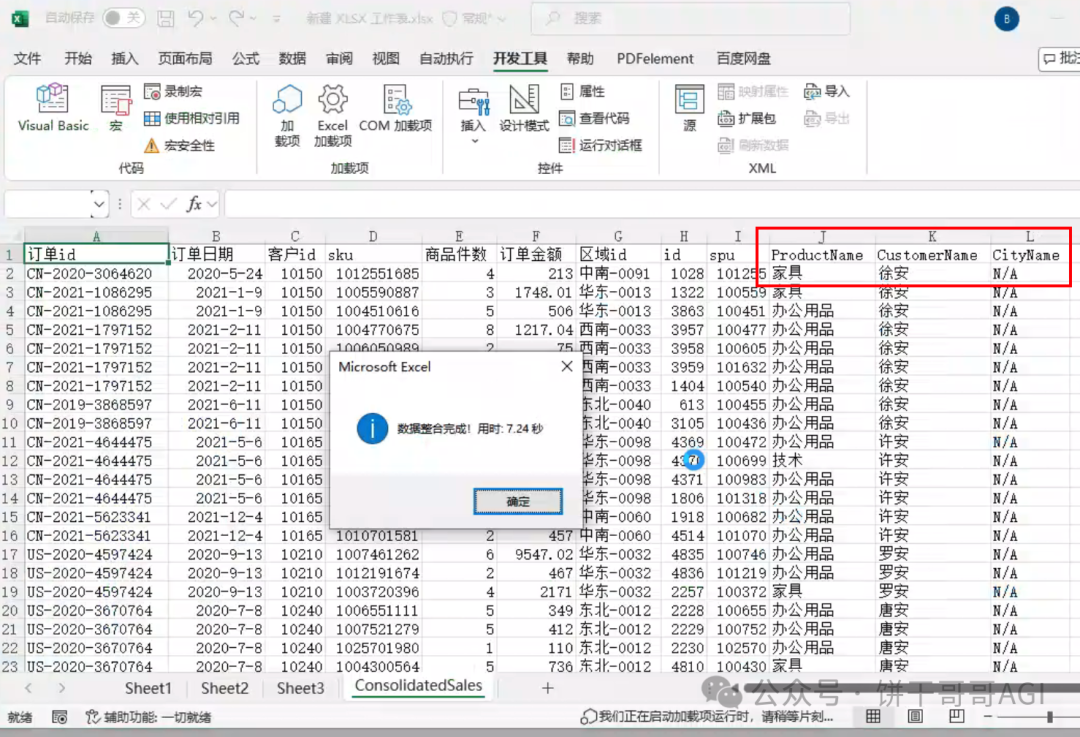The height and width of the screenshot is (737, 1080).
Task: Open 宏安全性 macro security settings
Action: (x=179, y=145)
